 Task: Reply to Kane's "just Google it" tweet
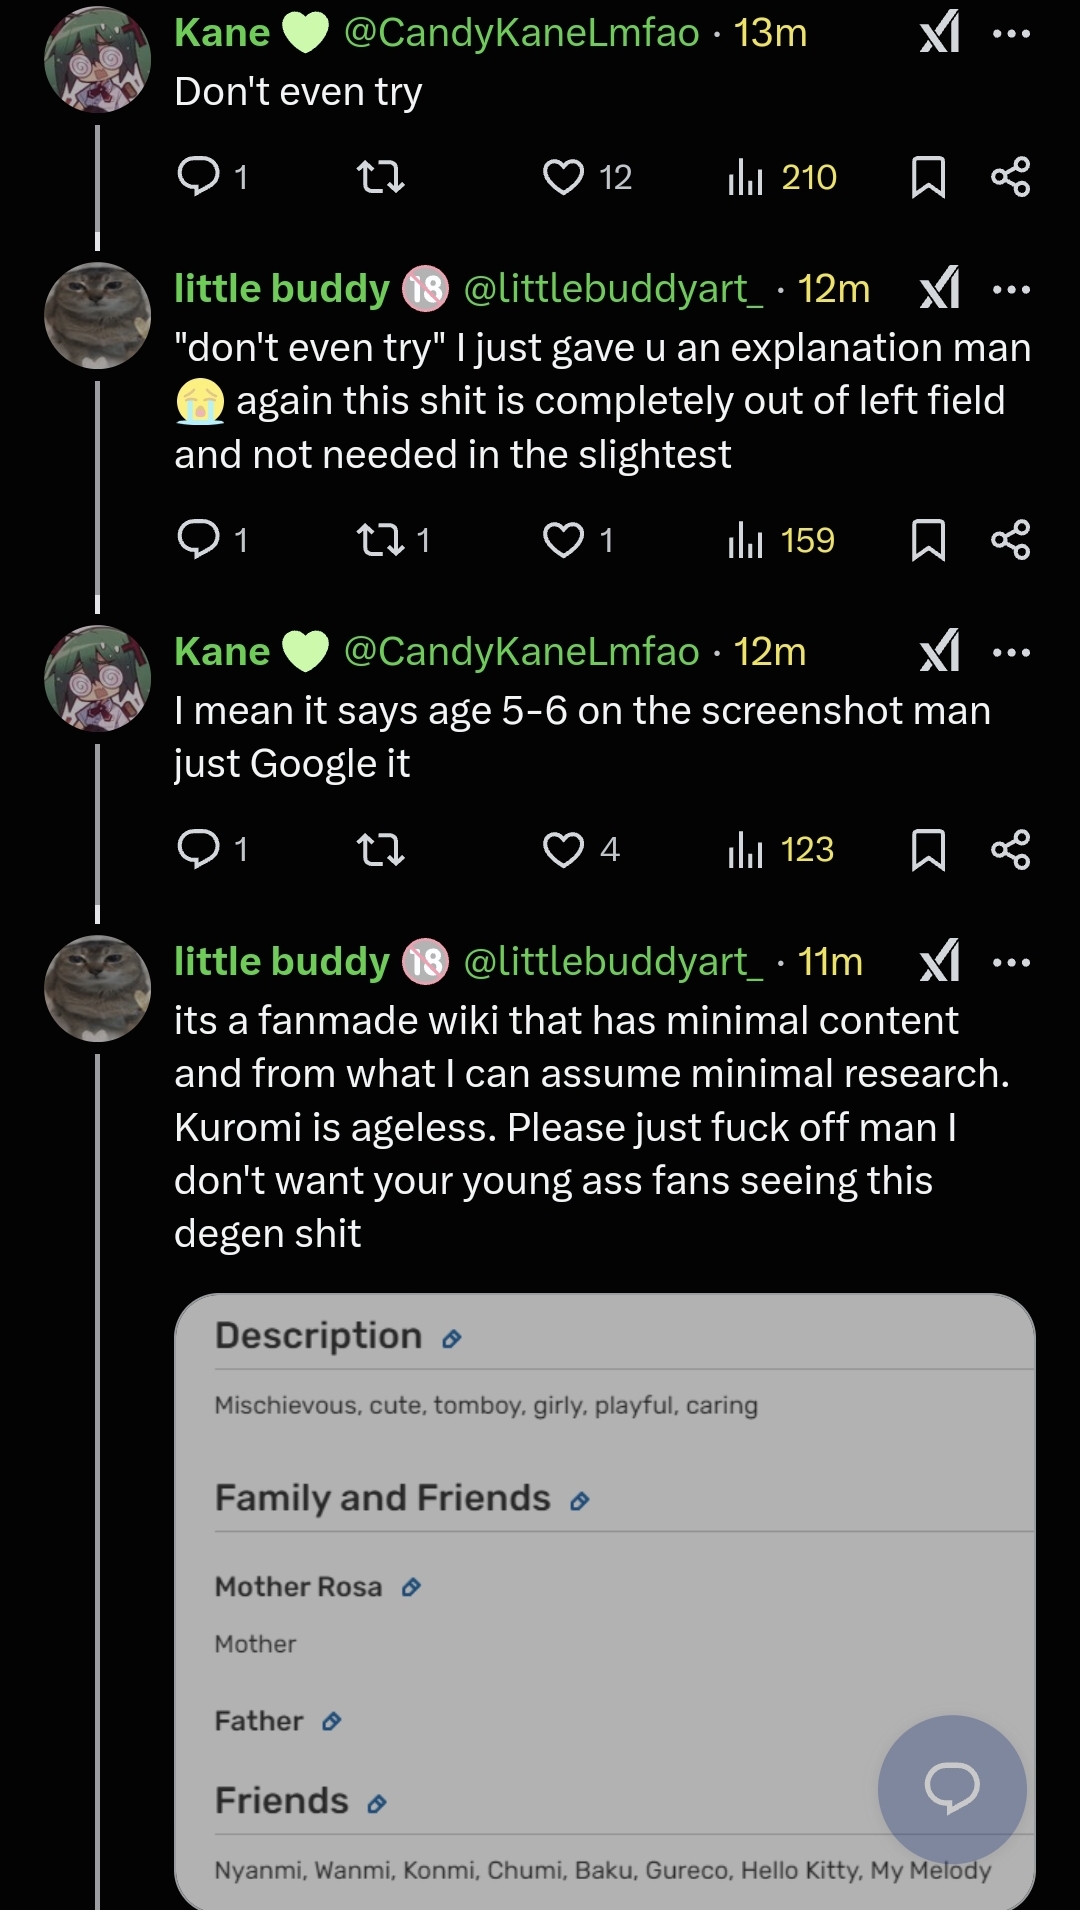(199, 849)
